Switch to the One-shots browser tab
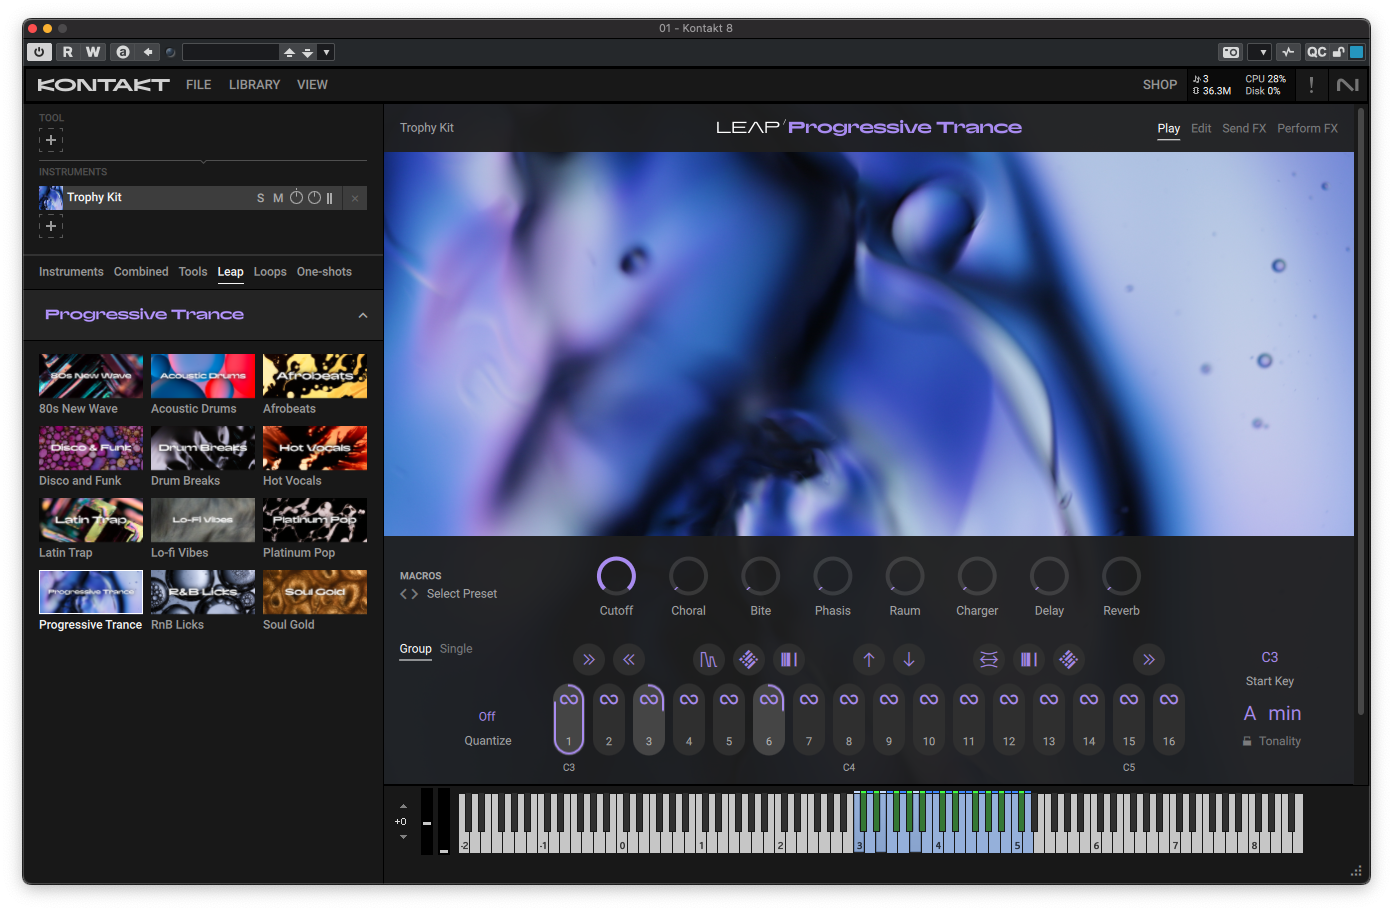The width and height of the screenshot is (1393, 911). [x=324, y=272]
